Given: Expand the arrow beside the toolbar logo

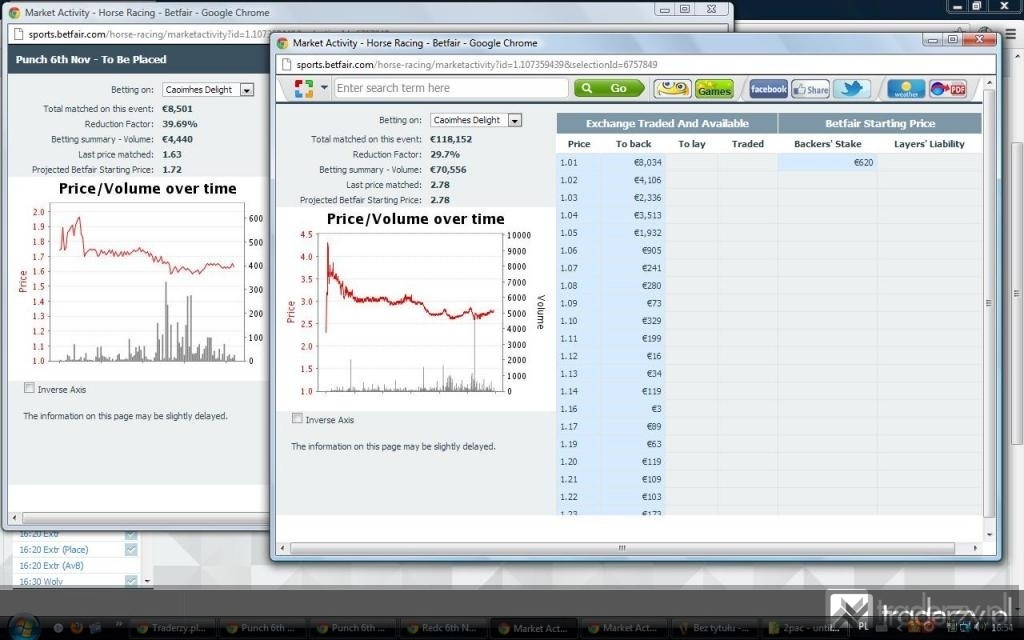Looking at the screenshot, I should [x=324, y=88].
